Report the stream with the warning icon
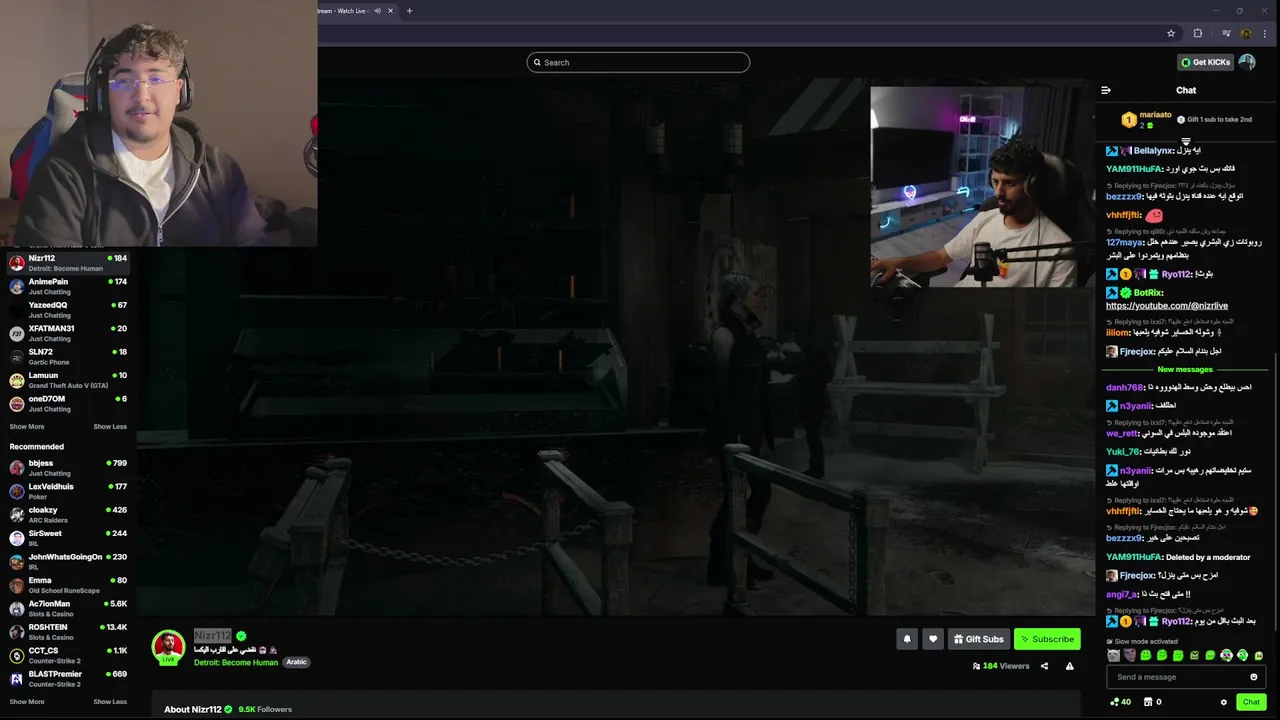The height and width of the screenshot is (720, 1280). coord(1069,666)
